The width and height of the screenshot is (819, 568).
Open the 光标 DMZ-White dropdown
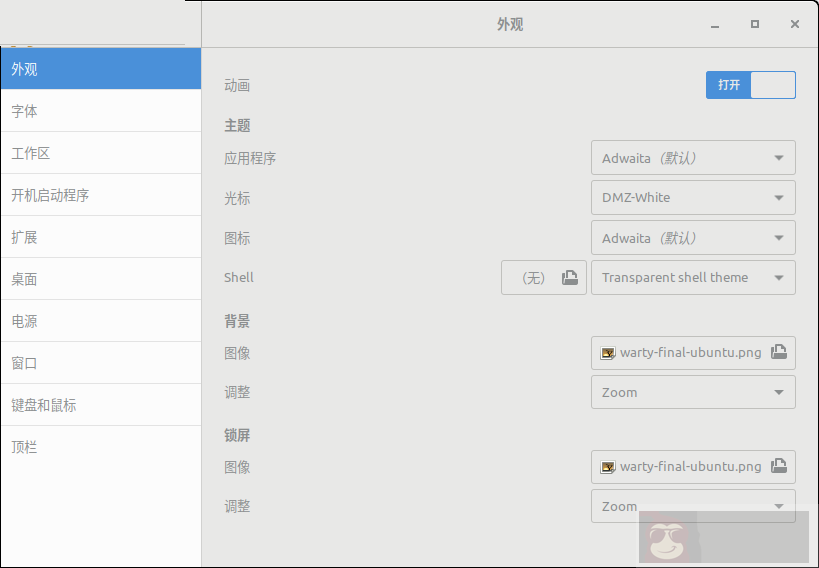coord(693,198)
